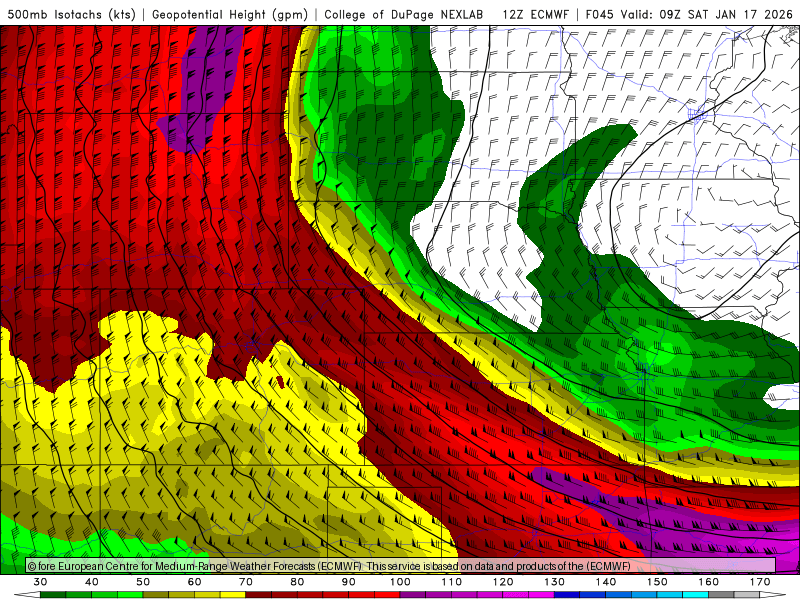Image resolution: width=800 pixels, height=600 pixels.
Task: Click the 'College of DuPage NEXLAB' label
Action: click(x=404, y=14)
